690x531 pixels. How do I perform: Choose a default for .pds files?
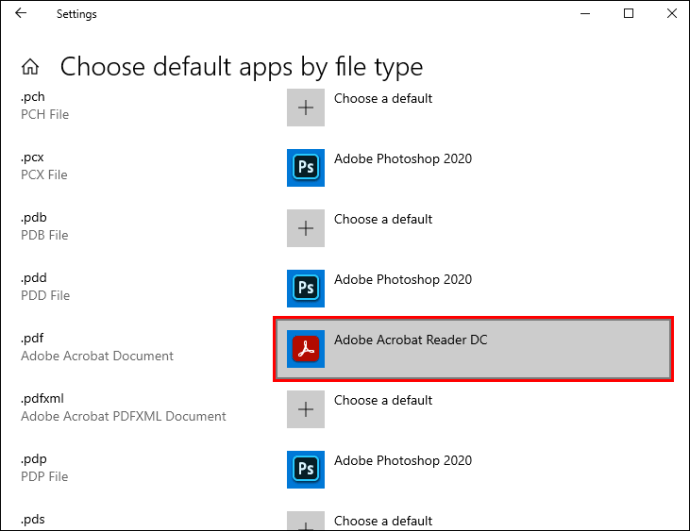tap(383, 521)
